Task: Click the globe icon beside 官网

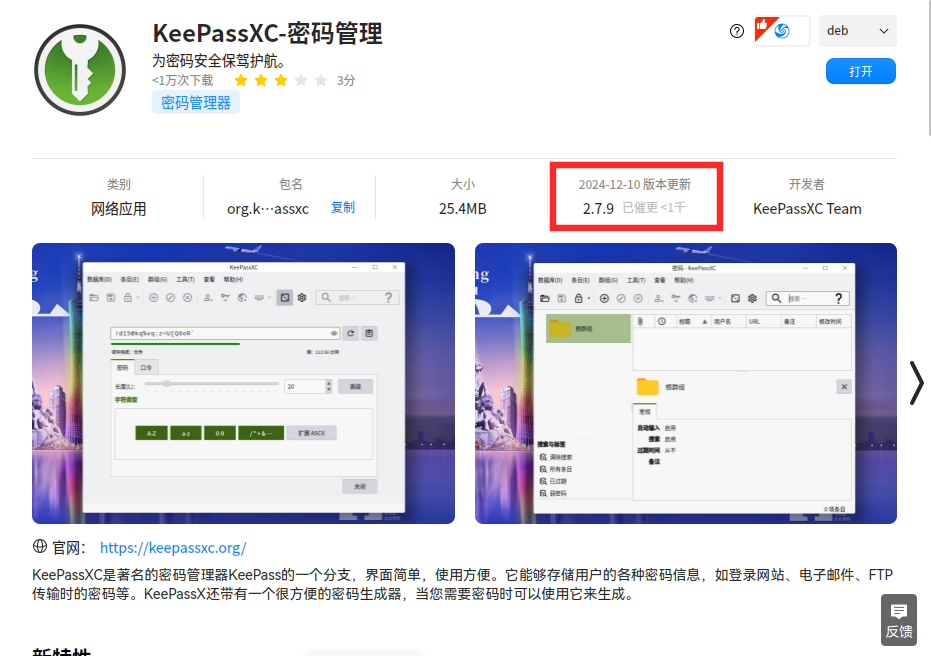Action: pos(40,546)
